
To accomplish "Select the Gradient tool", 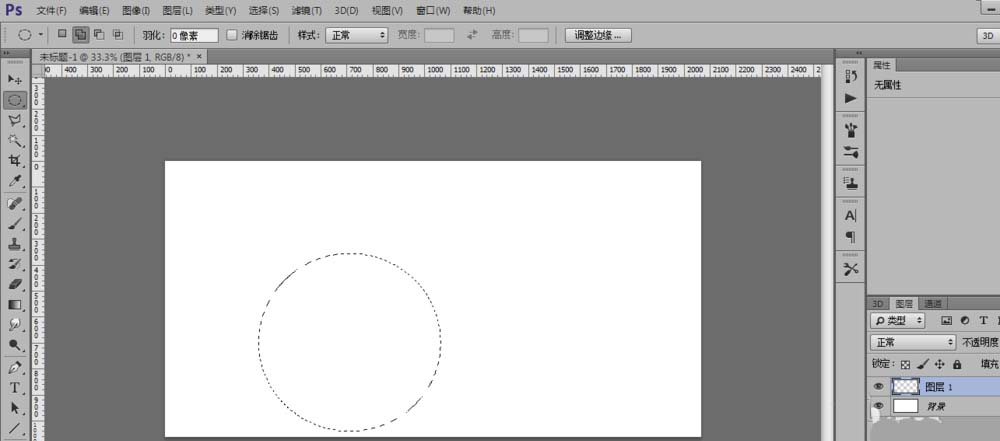I will pyautogui.click(x=15, y=304).
